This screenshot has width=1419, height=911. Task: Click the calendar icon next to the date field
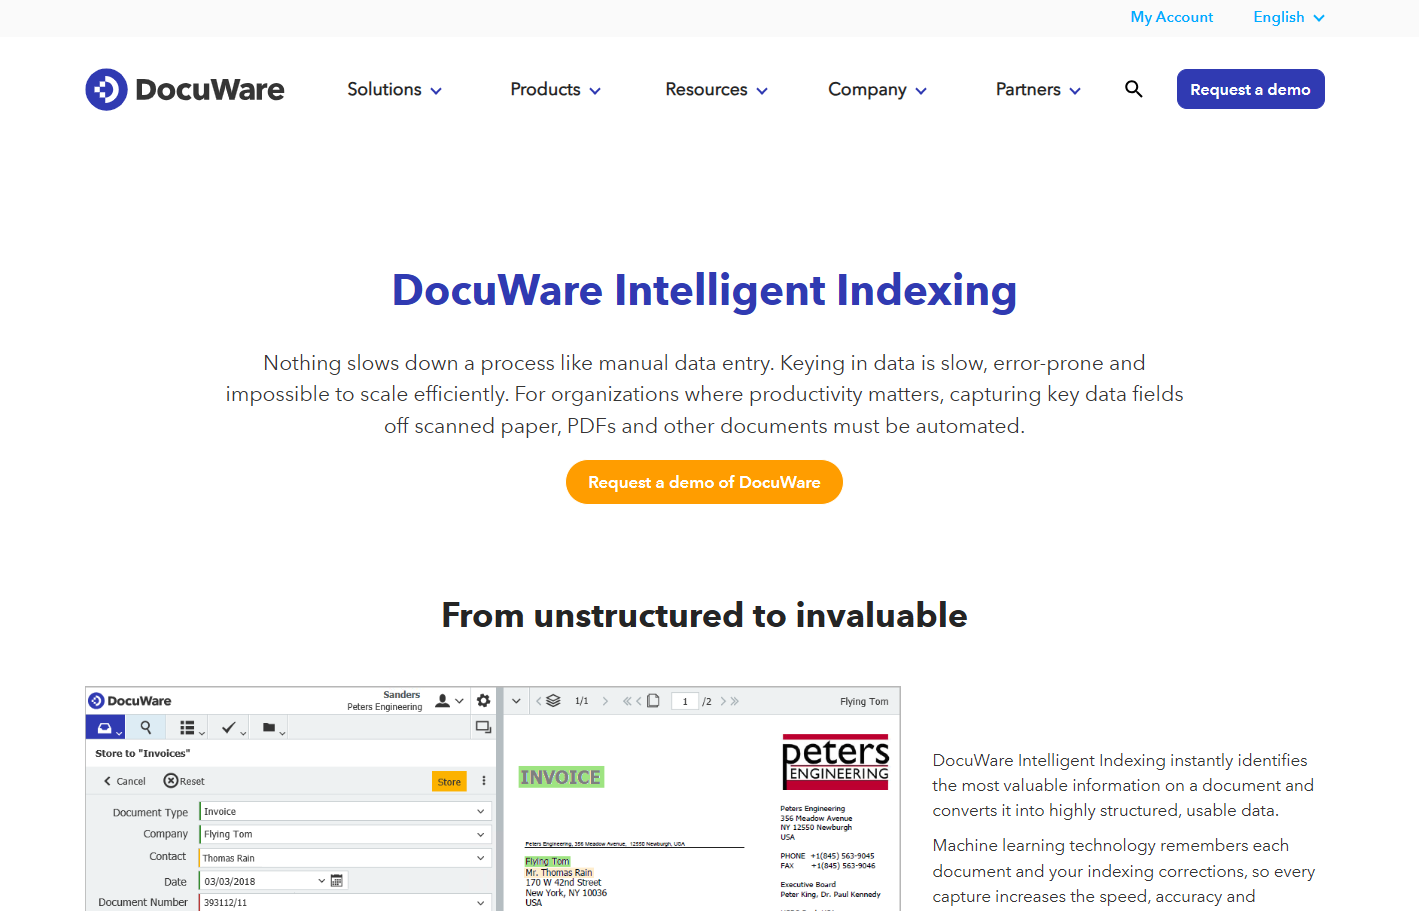pos(337,881)
